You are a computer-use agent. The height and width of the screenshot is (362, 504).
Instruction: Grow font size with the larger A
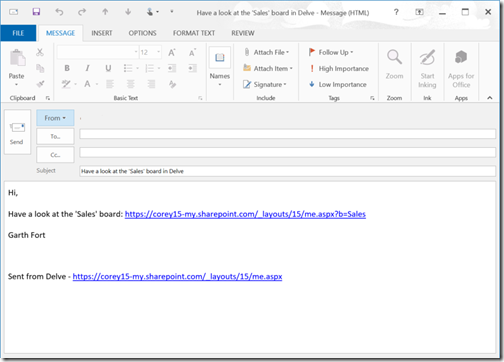172,52
